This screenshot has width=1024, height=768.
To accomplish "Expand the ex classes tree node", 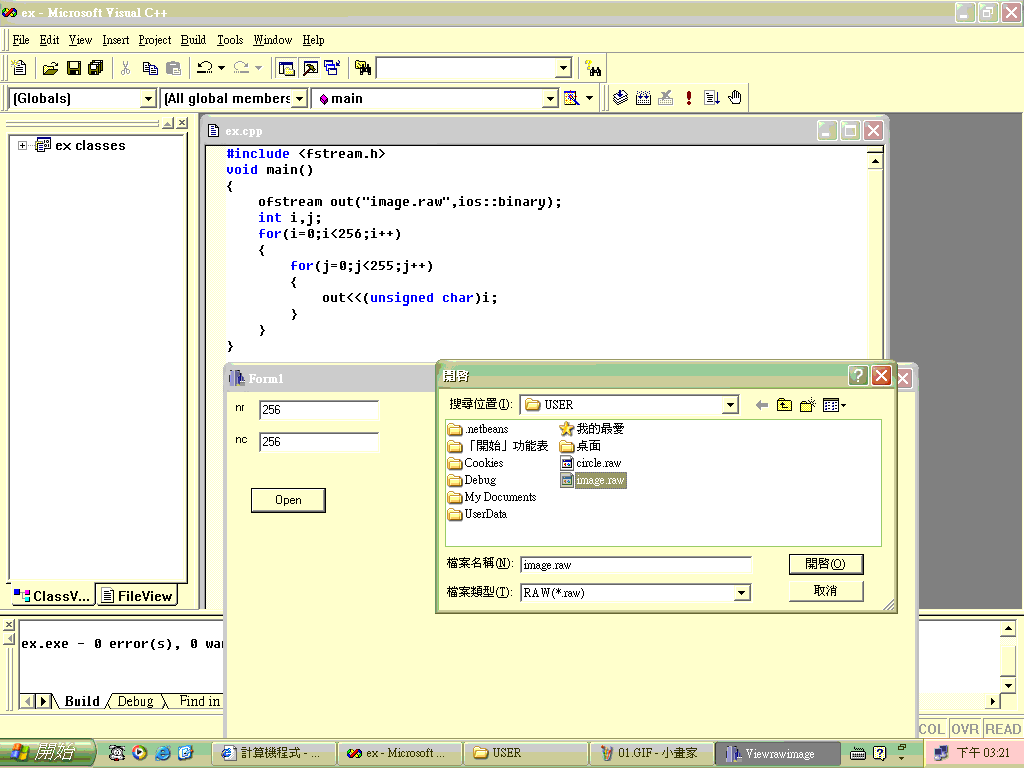I will [23, 146].
